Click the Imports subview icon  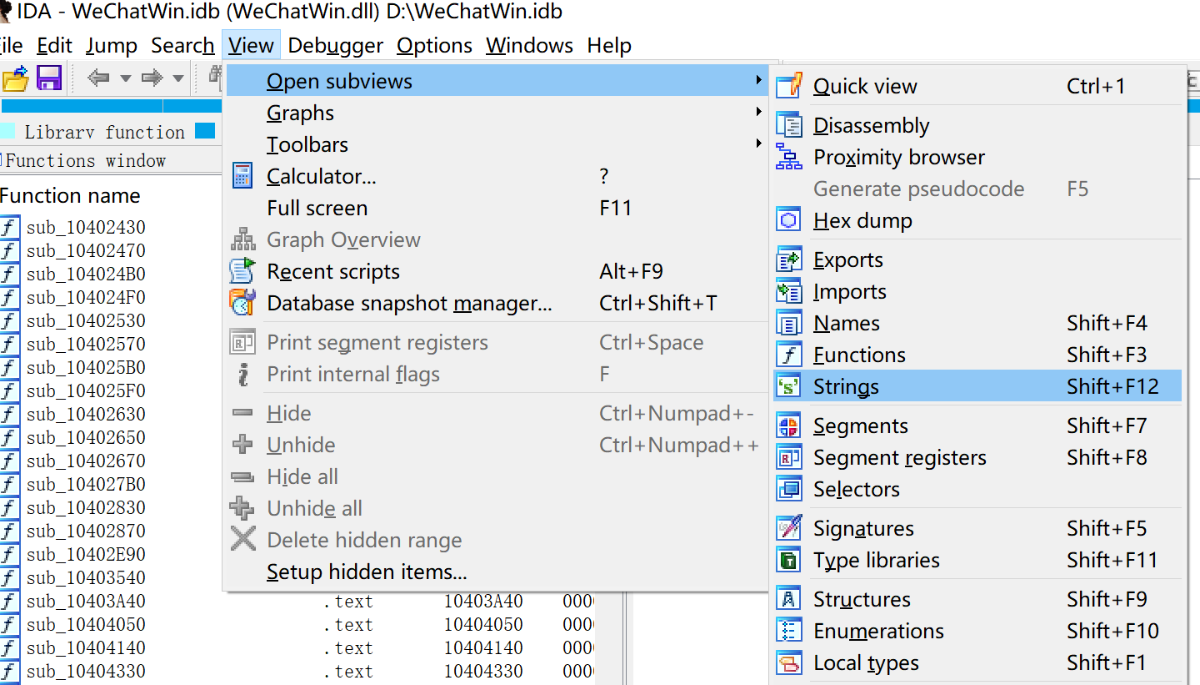pos(790,292)
